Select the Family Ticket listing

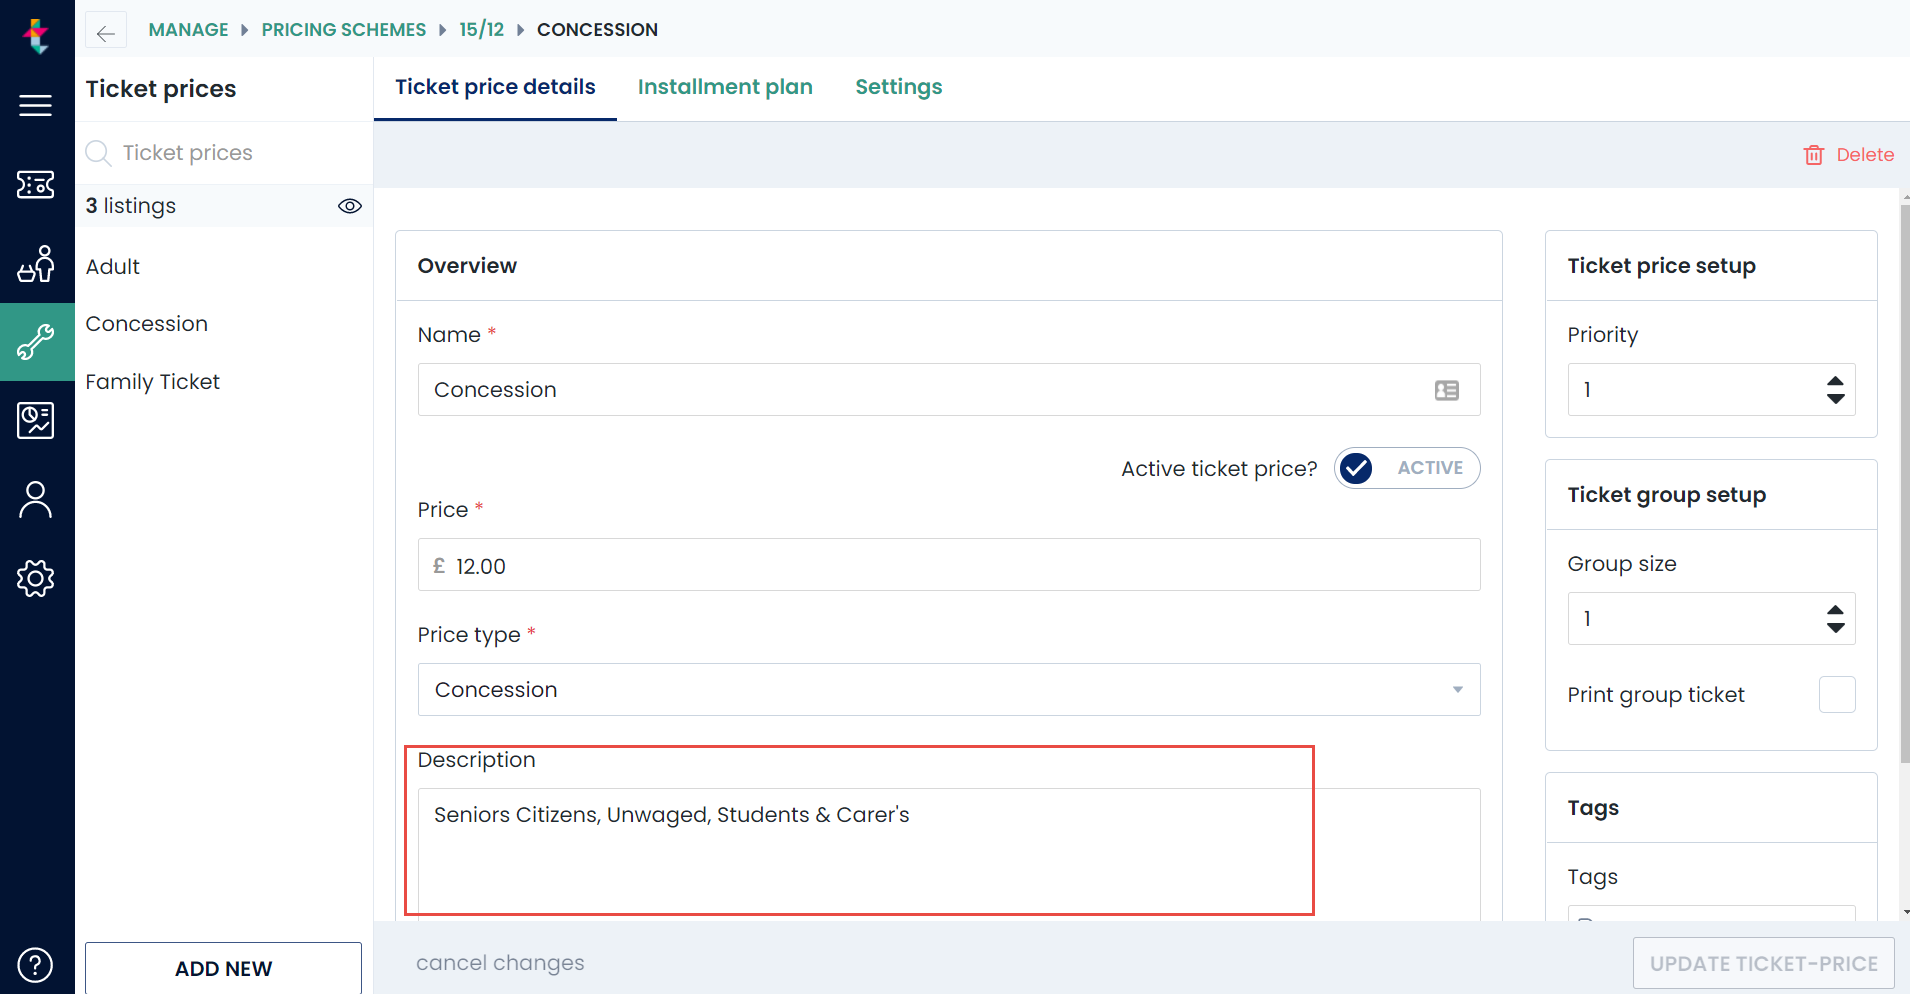point(152,381)
